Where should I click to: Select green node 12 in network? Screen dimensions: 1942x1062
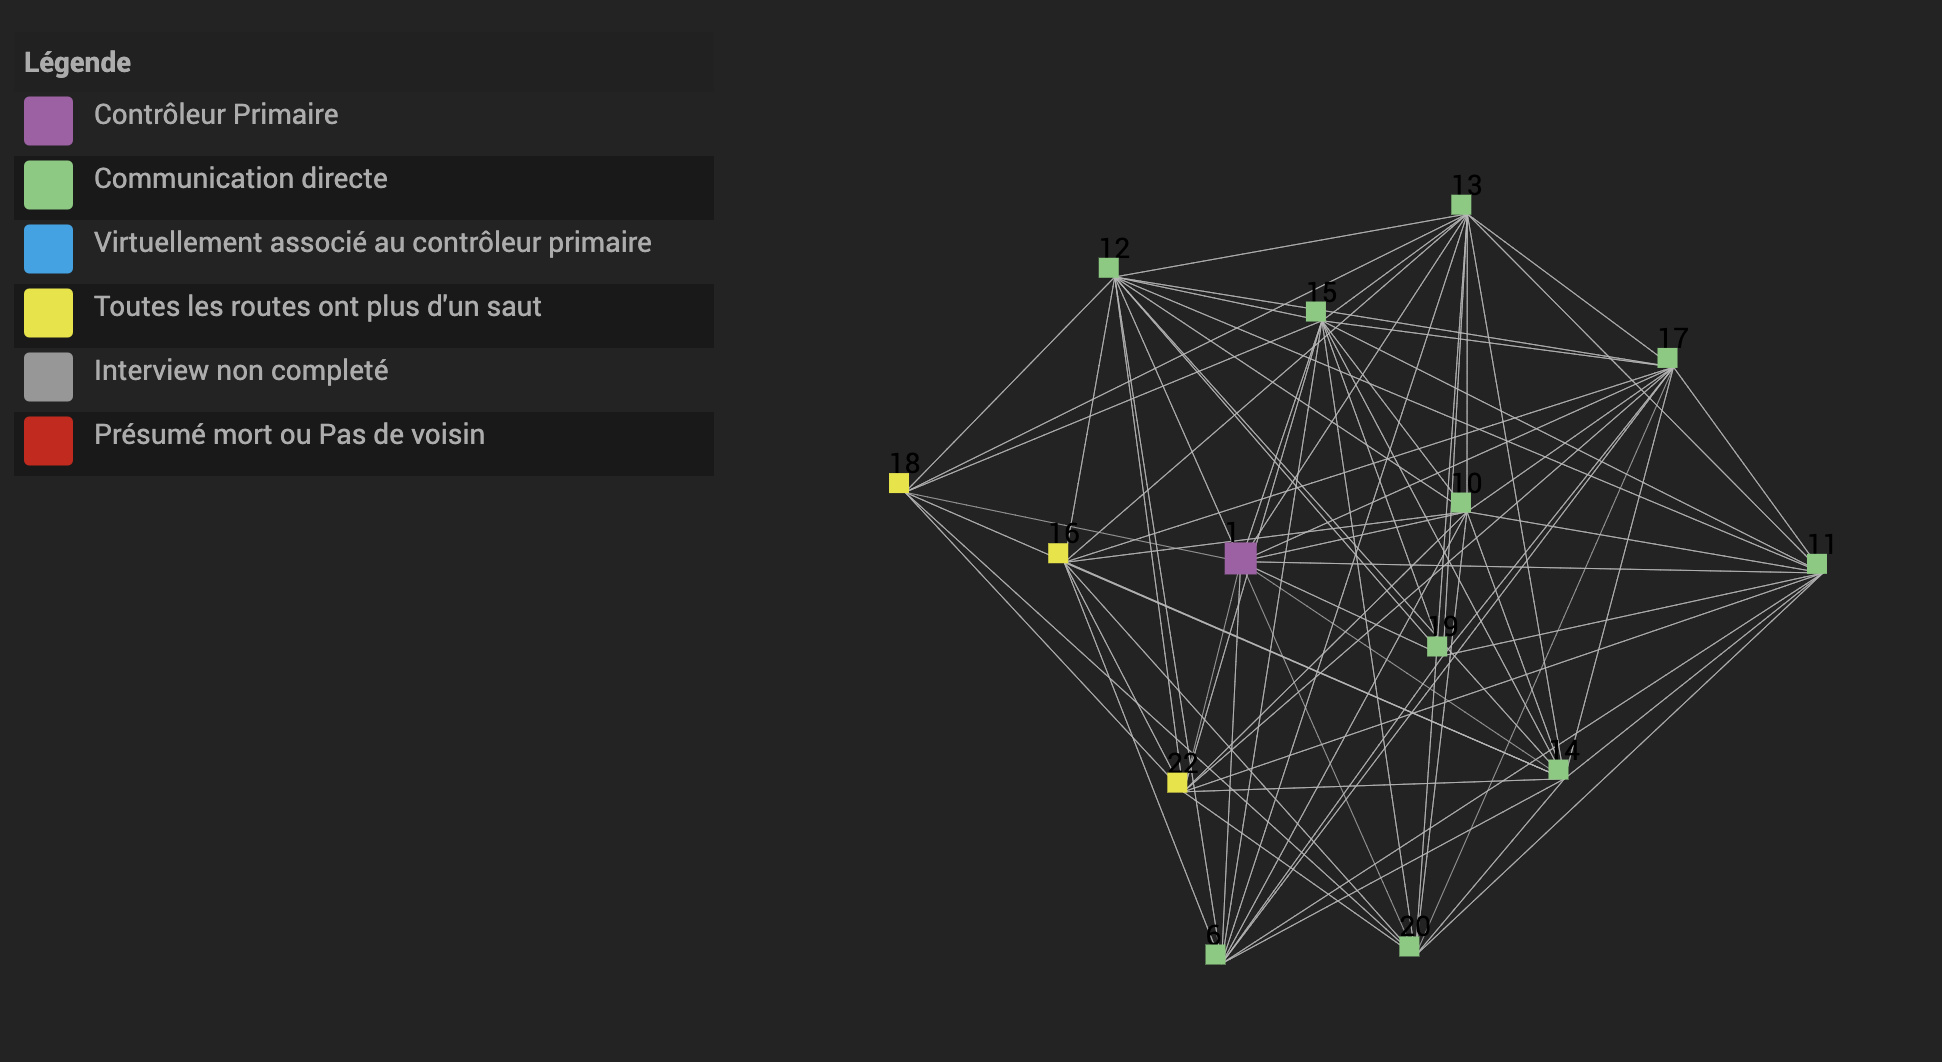1109,268
